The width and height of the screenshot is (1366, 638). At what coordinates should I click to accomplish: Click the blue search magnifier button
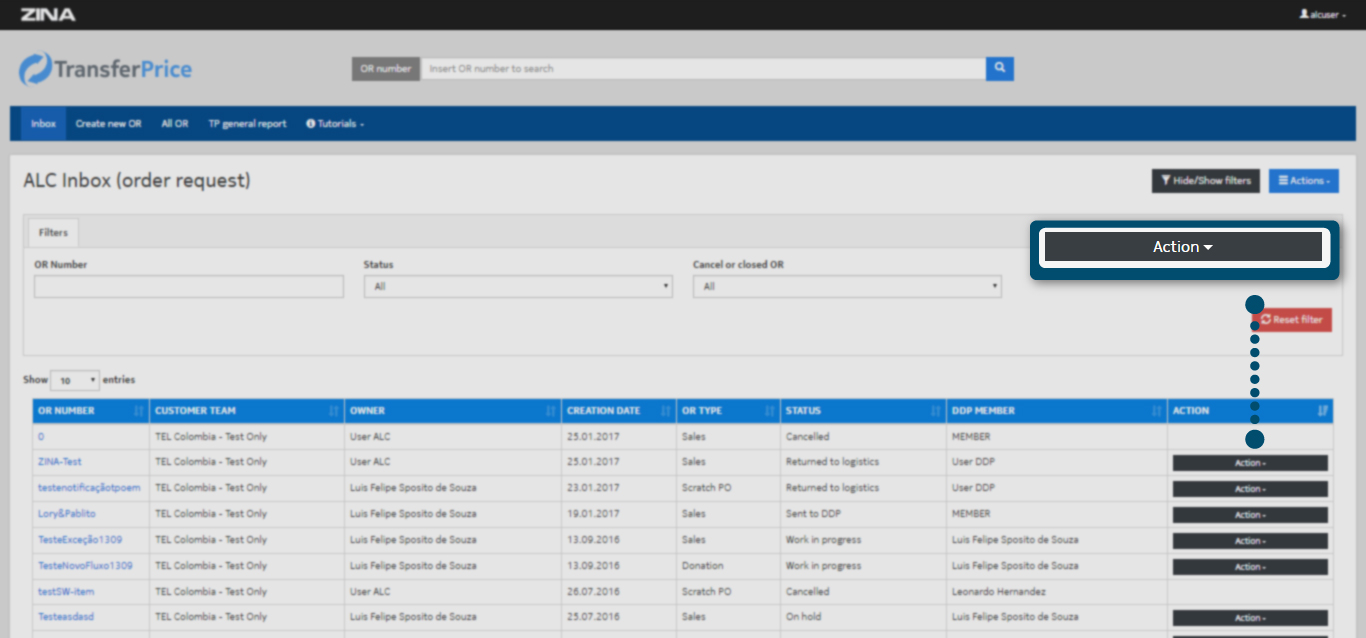point(999,69)
